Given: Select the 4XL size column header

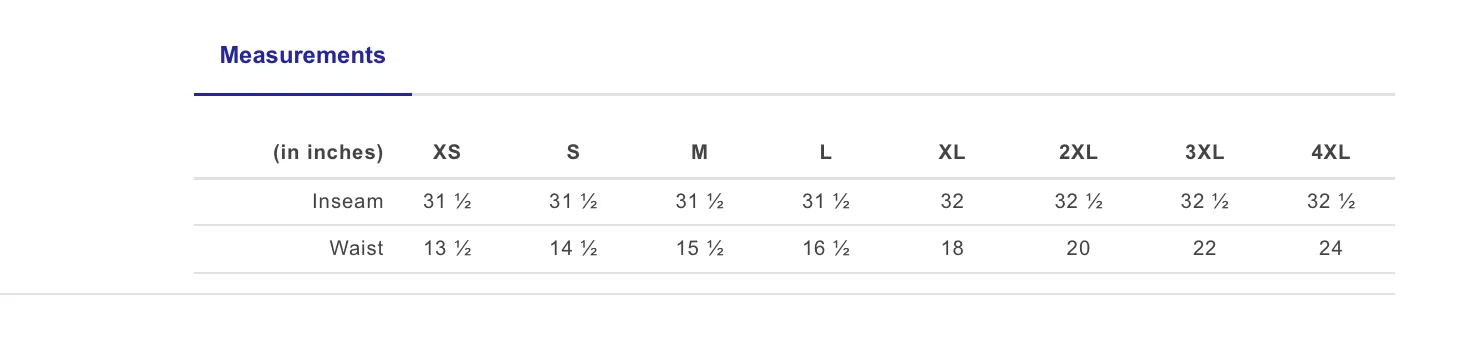Looking at the screenshot, I should coord(1330,153).
